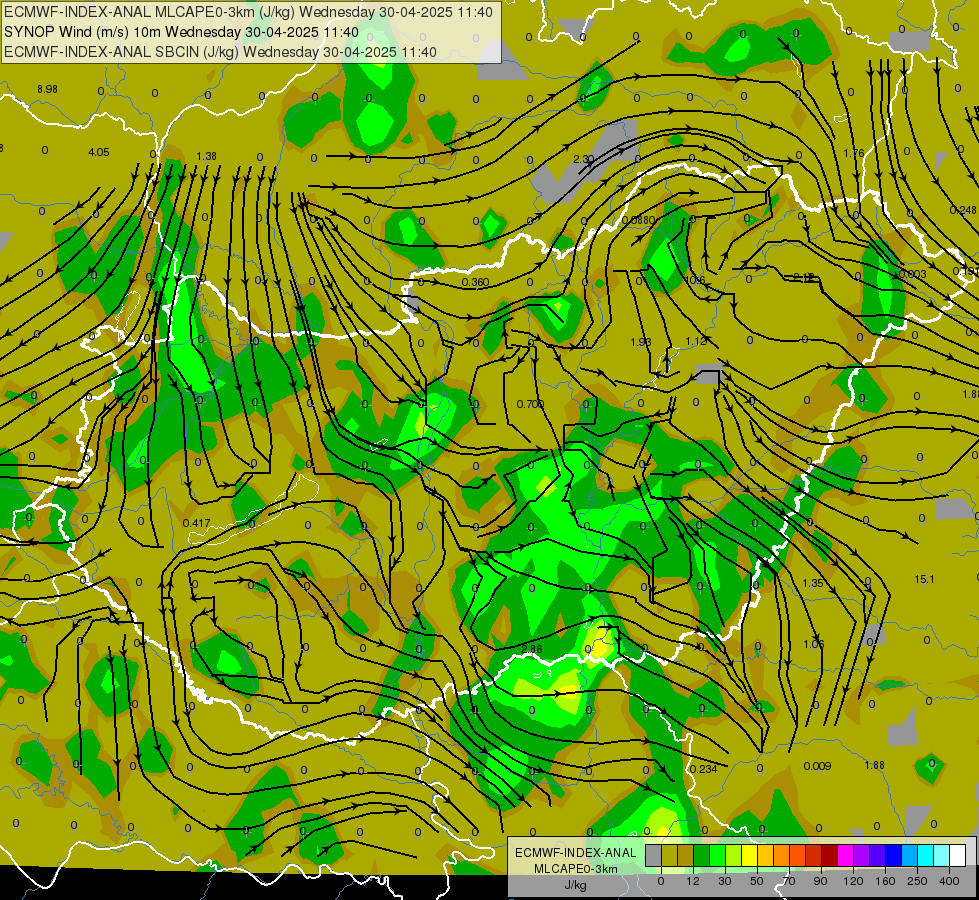979x900 pixels.
Task: Click the map value '1.38'
Action: 206,156
